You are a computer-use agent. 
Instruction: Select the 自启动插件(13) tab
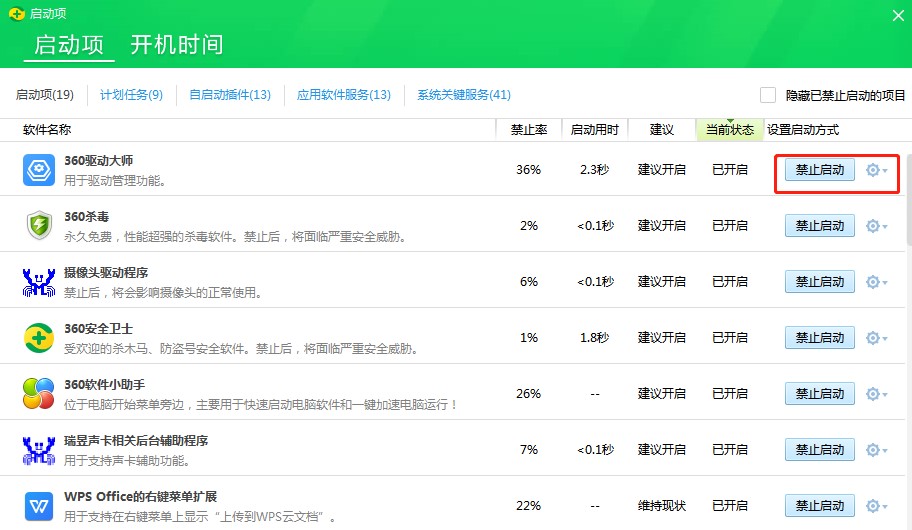[230, 95]
